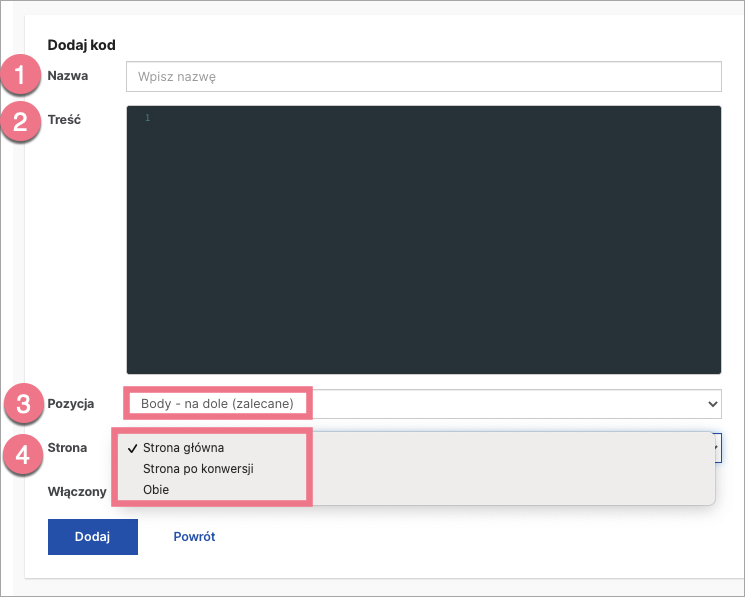Click the chevron arrow of the Pozycja select
This screenshot has height=597, width=745.
(x=712, y=404)
